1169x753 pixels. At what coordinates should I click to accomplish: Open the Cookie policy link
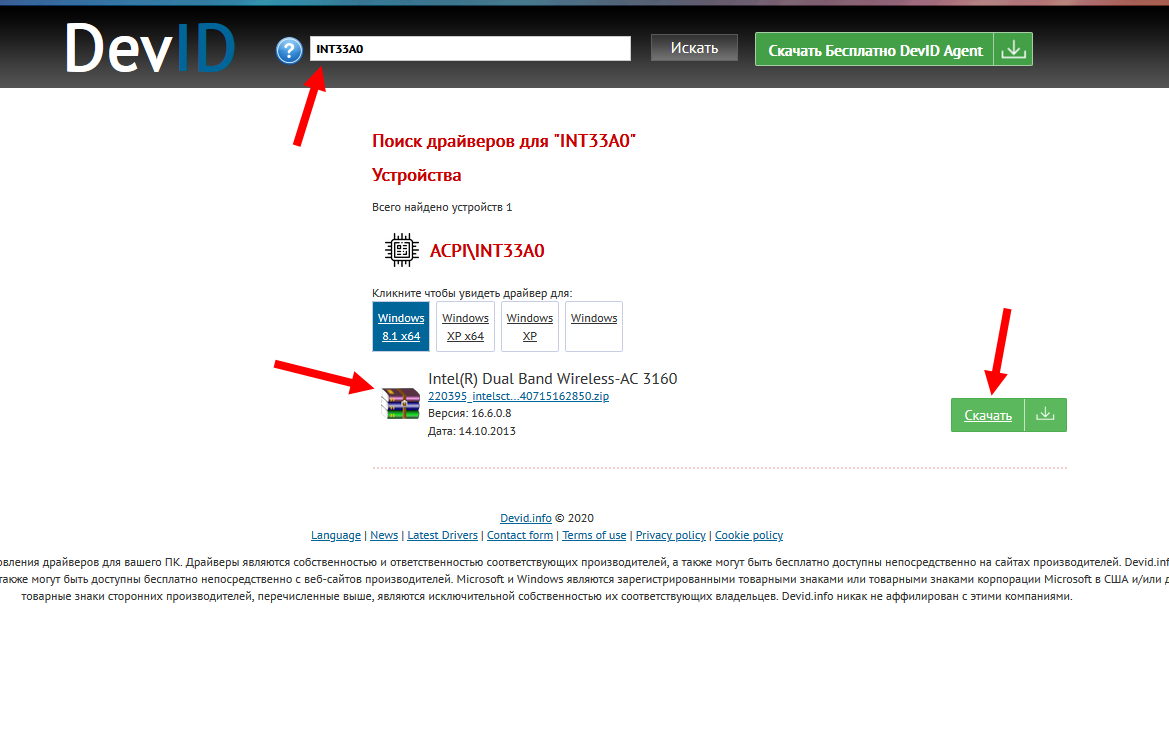coord(749,535)
